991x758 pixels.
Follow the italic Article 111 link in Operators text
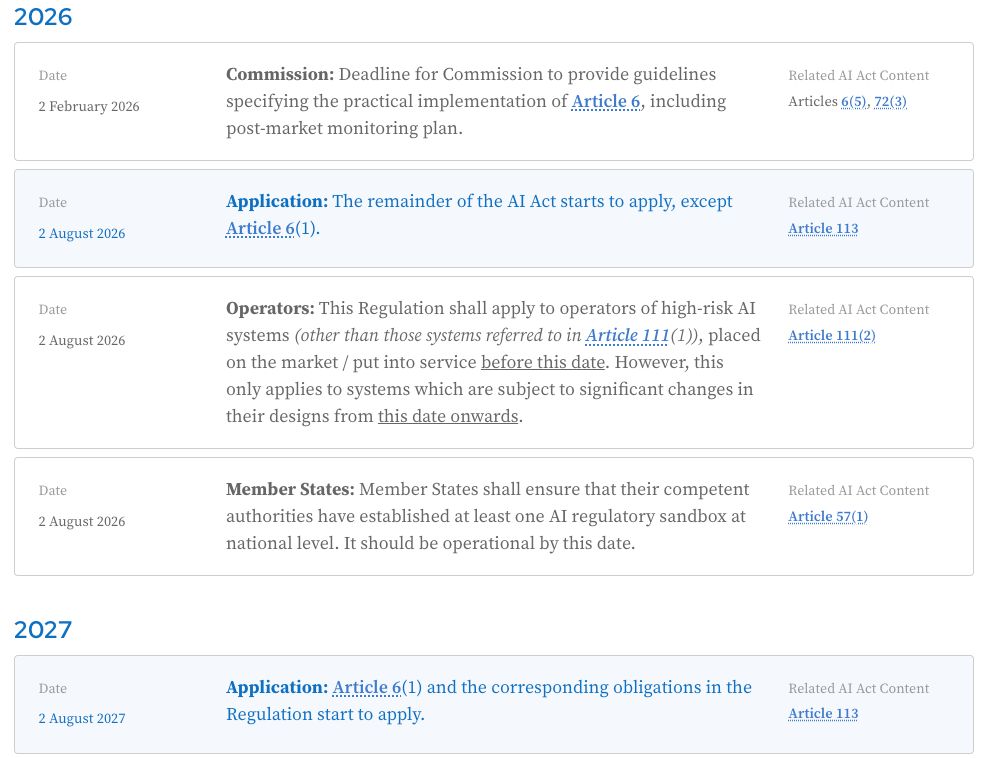627,335
